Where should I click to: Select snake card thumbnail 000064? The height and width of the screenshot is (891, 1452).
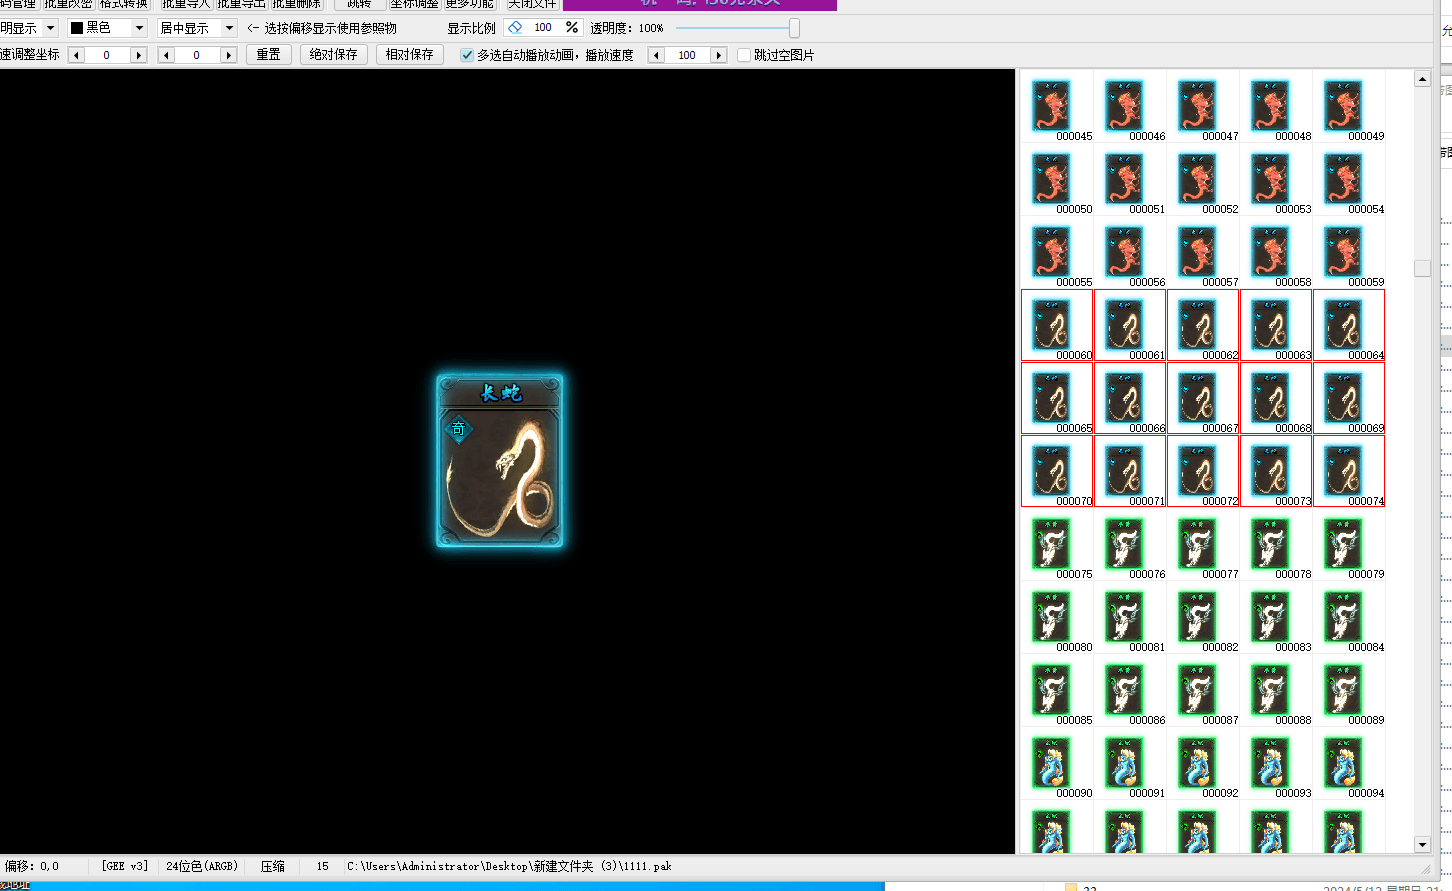click(x=1349, y=325)
